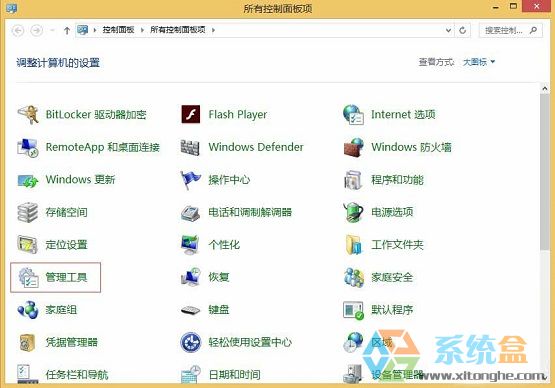555x388 pixels.
Task: Open the 家庭安全 people icon
Action: pos(354,277)
